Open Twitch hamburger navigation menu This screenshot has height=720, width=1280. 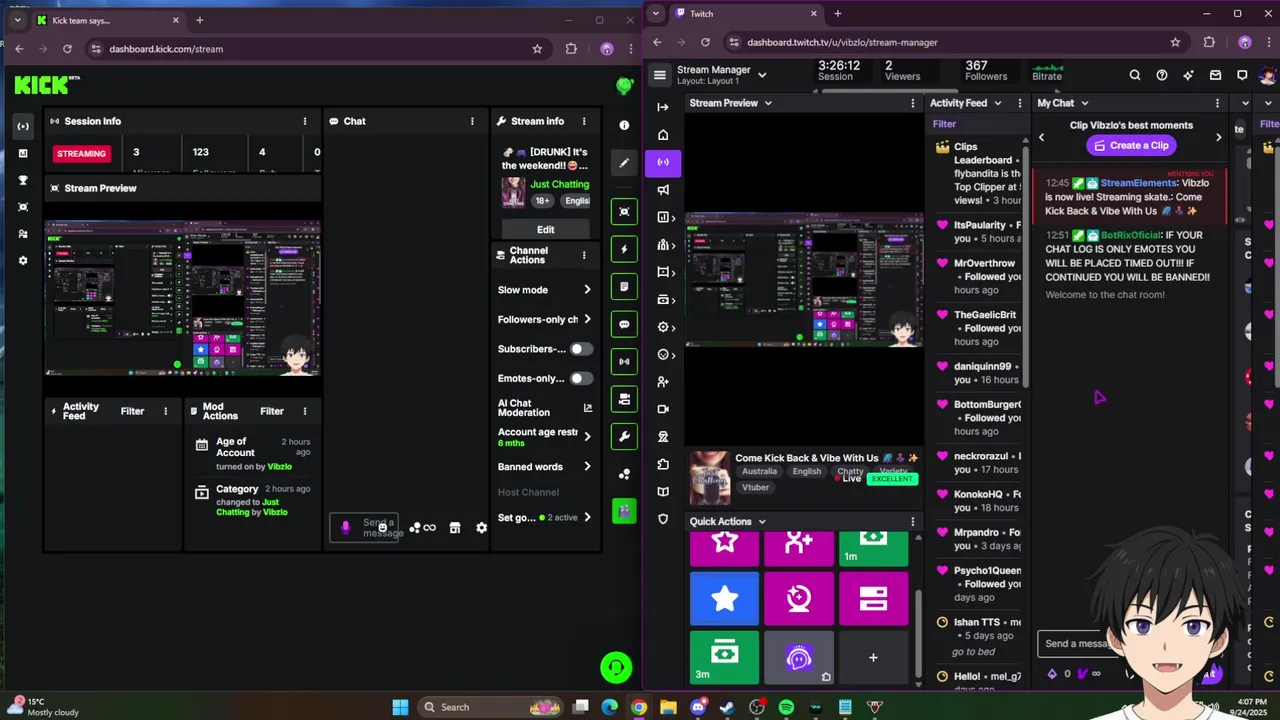click(660, 75)
